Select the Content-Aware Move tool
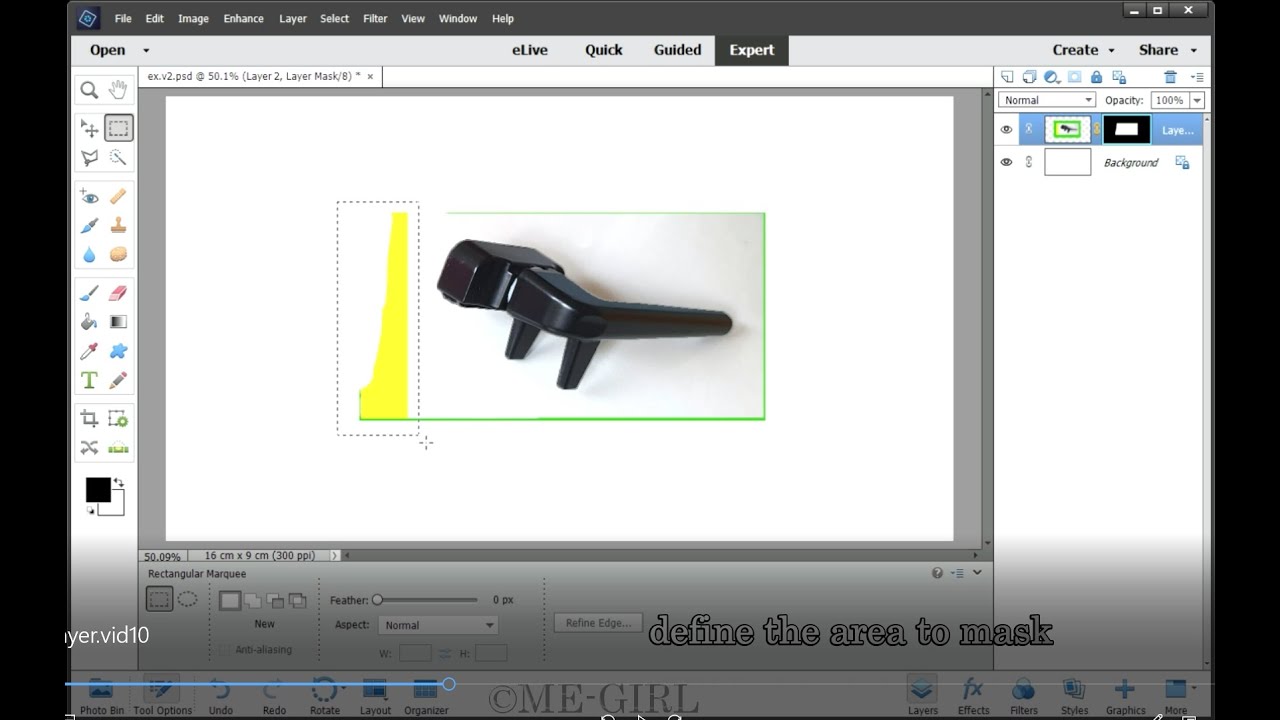Screen dimensions: 1280x720 (89, 448)
